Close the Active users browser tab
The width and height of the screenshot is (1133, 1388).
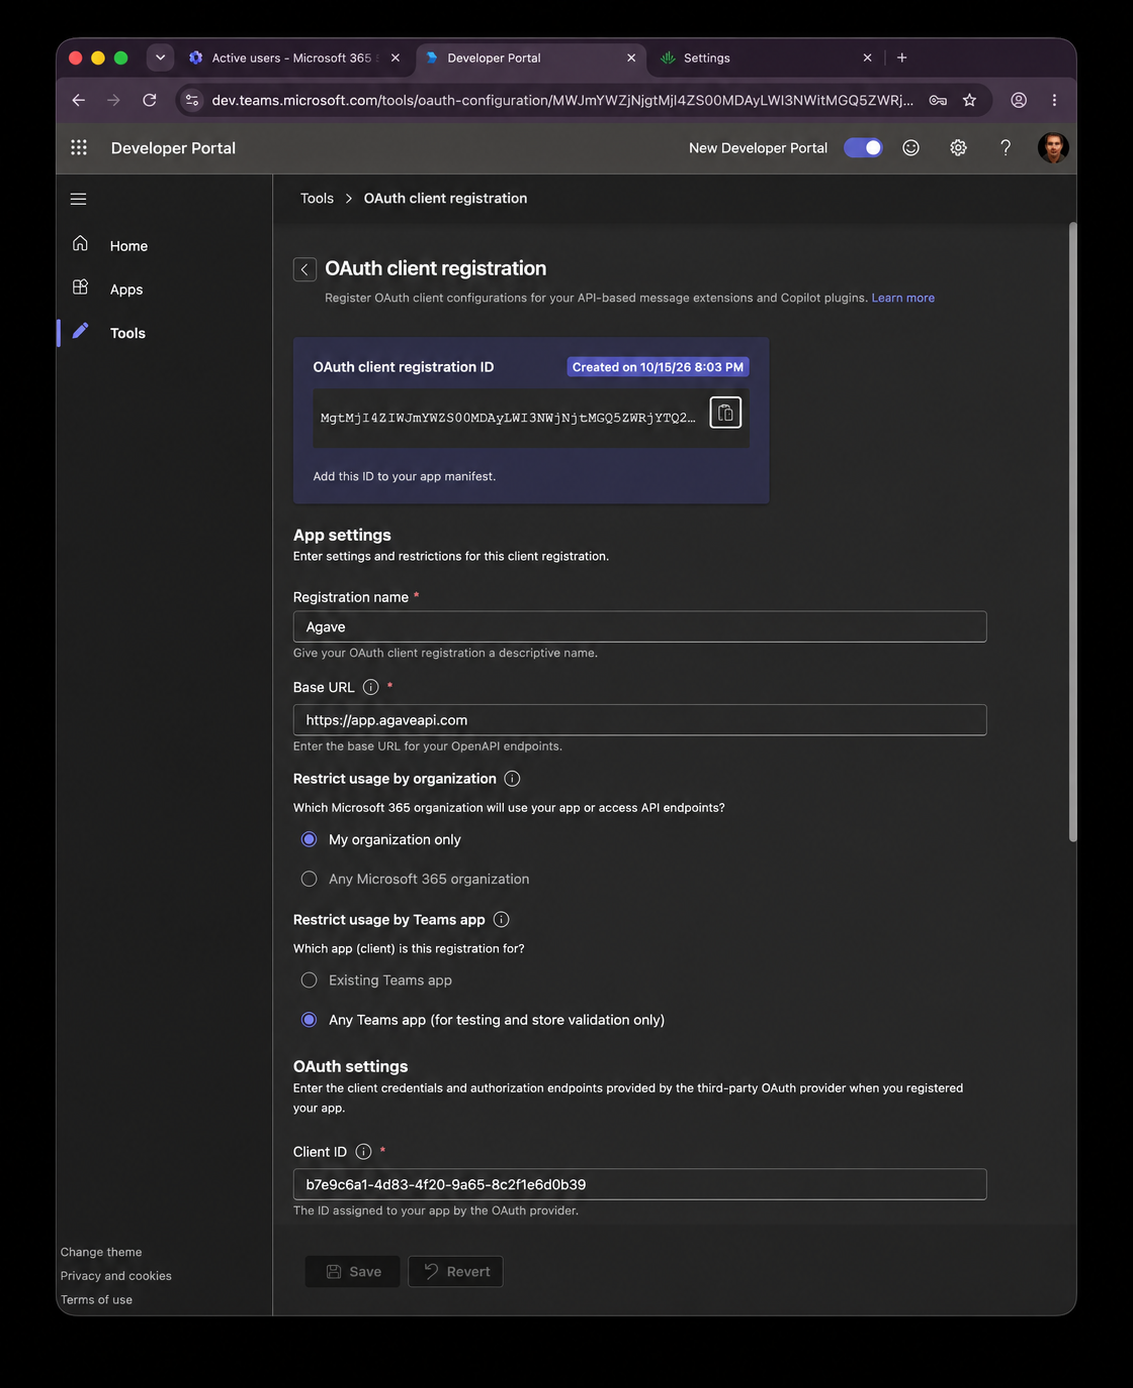(395, 58)
